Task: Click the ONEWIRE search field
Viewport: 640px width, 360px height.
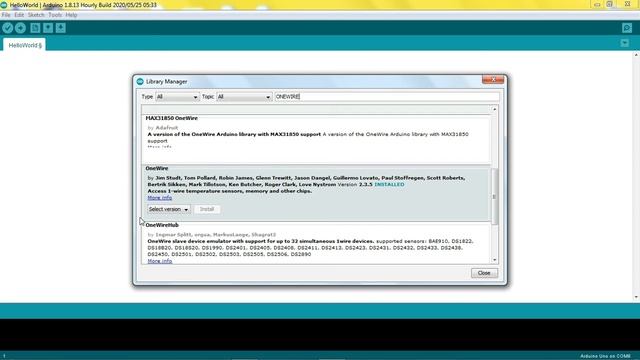Action: [x=387, y=97]
